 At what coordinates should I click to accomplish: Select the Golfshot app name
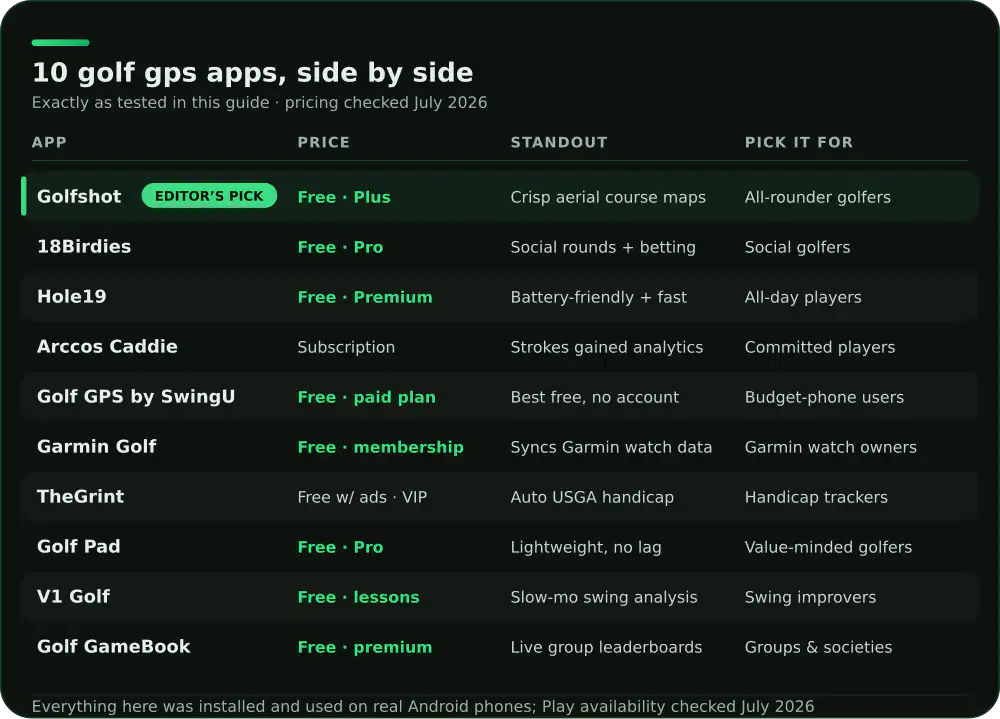click(79, 196)
